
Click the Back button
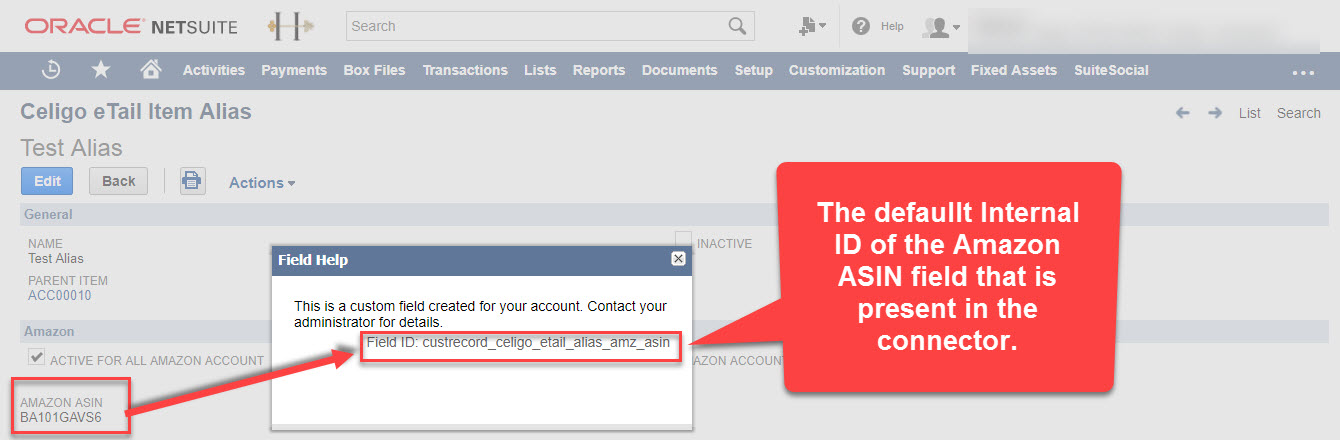(x=119, y=181)
